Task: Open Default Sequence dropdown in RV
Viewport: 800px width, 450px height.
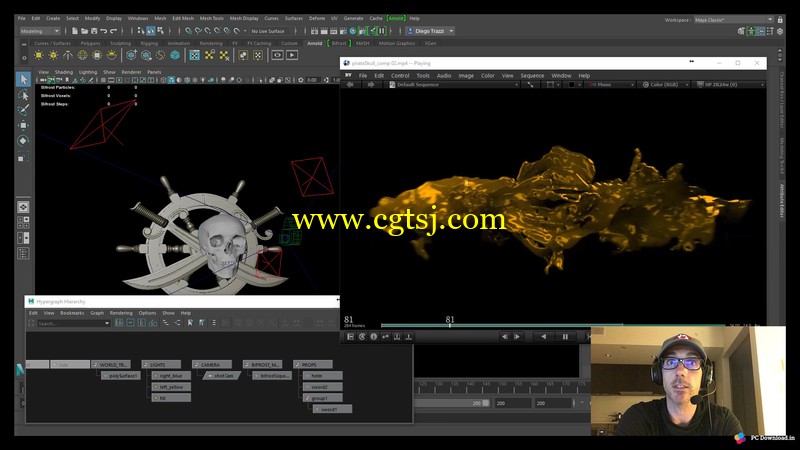Action: click(x=454, y=85)
